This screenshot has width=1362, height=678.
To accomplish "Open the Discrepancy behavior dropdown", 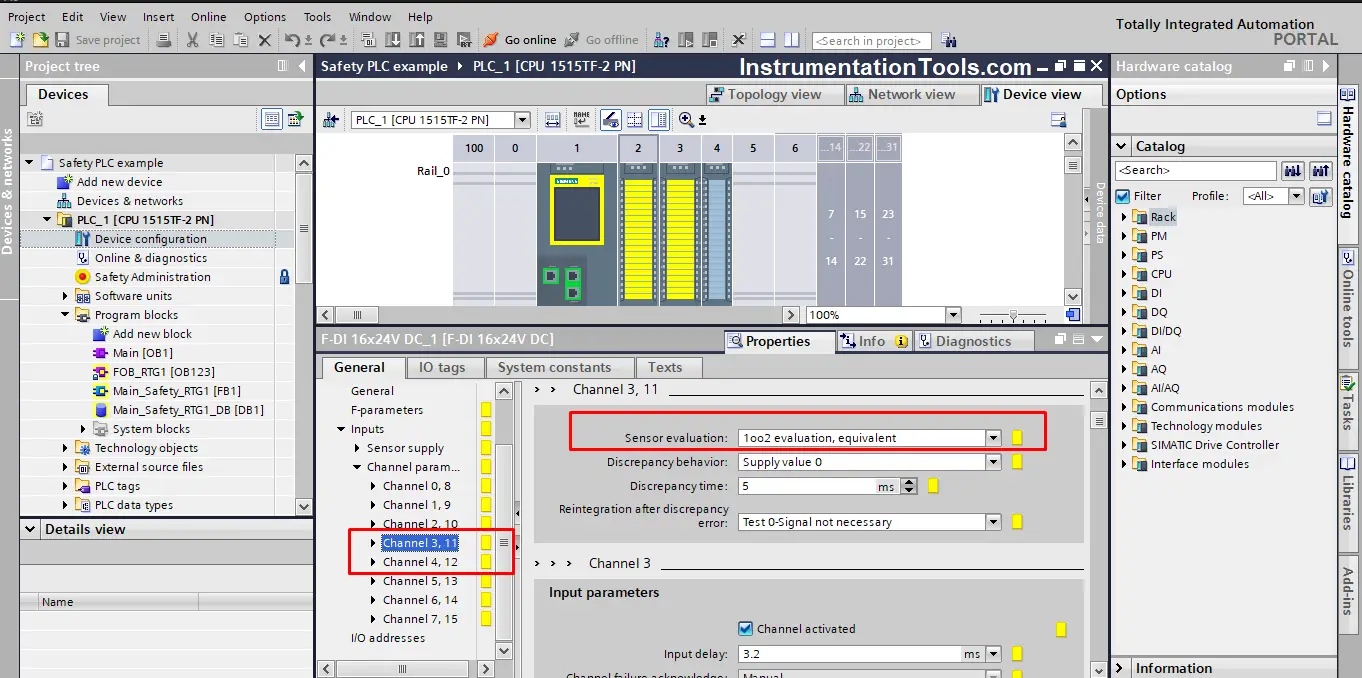I will click(x=993, y=462).
